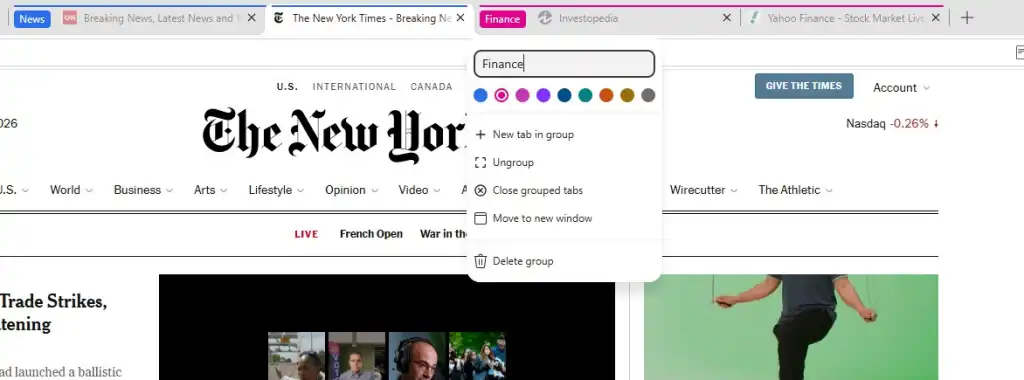
Task: Choose the blue group color
Action: [481, 95]
